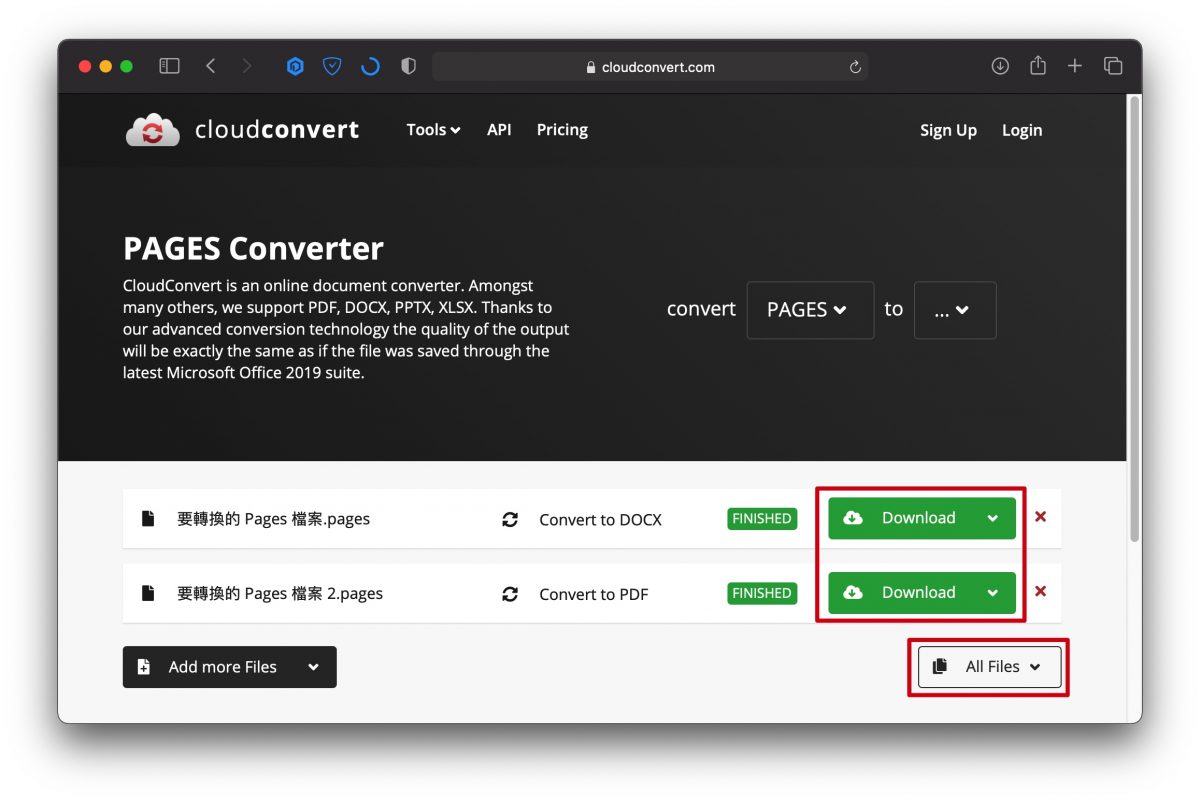Screen dimensions: 1200x800
Task: Remove the DOCX conversion with red X
Action: point(1040,517)
